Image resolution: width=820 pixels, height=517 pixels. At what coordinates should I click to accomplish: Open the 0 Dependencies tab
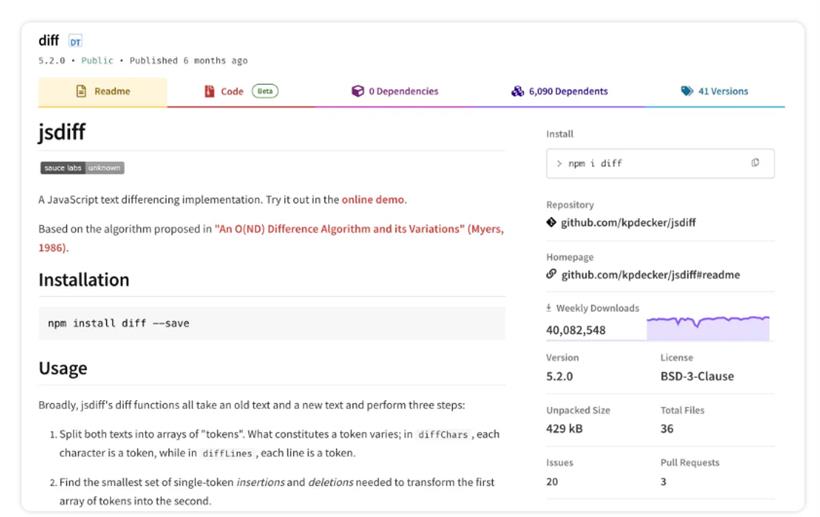pyautogui.click(x=395, y=91)
